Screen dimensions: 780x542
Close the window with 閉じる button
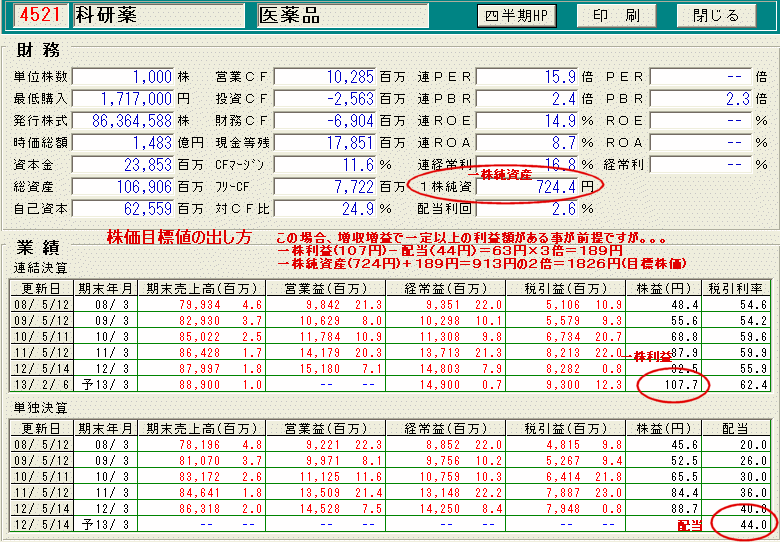[x=716, y=16]
